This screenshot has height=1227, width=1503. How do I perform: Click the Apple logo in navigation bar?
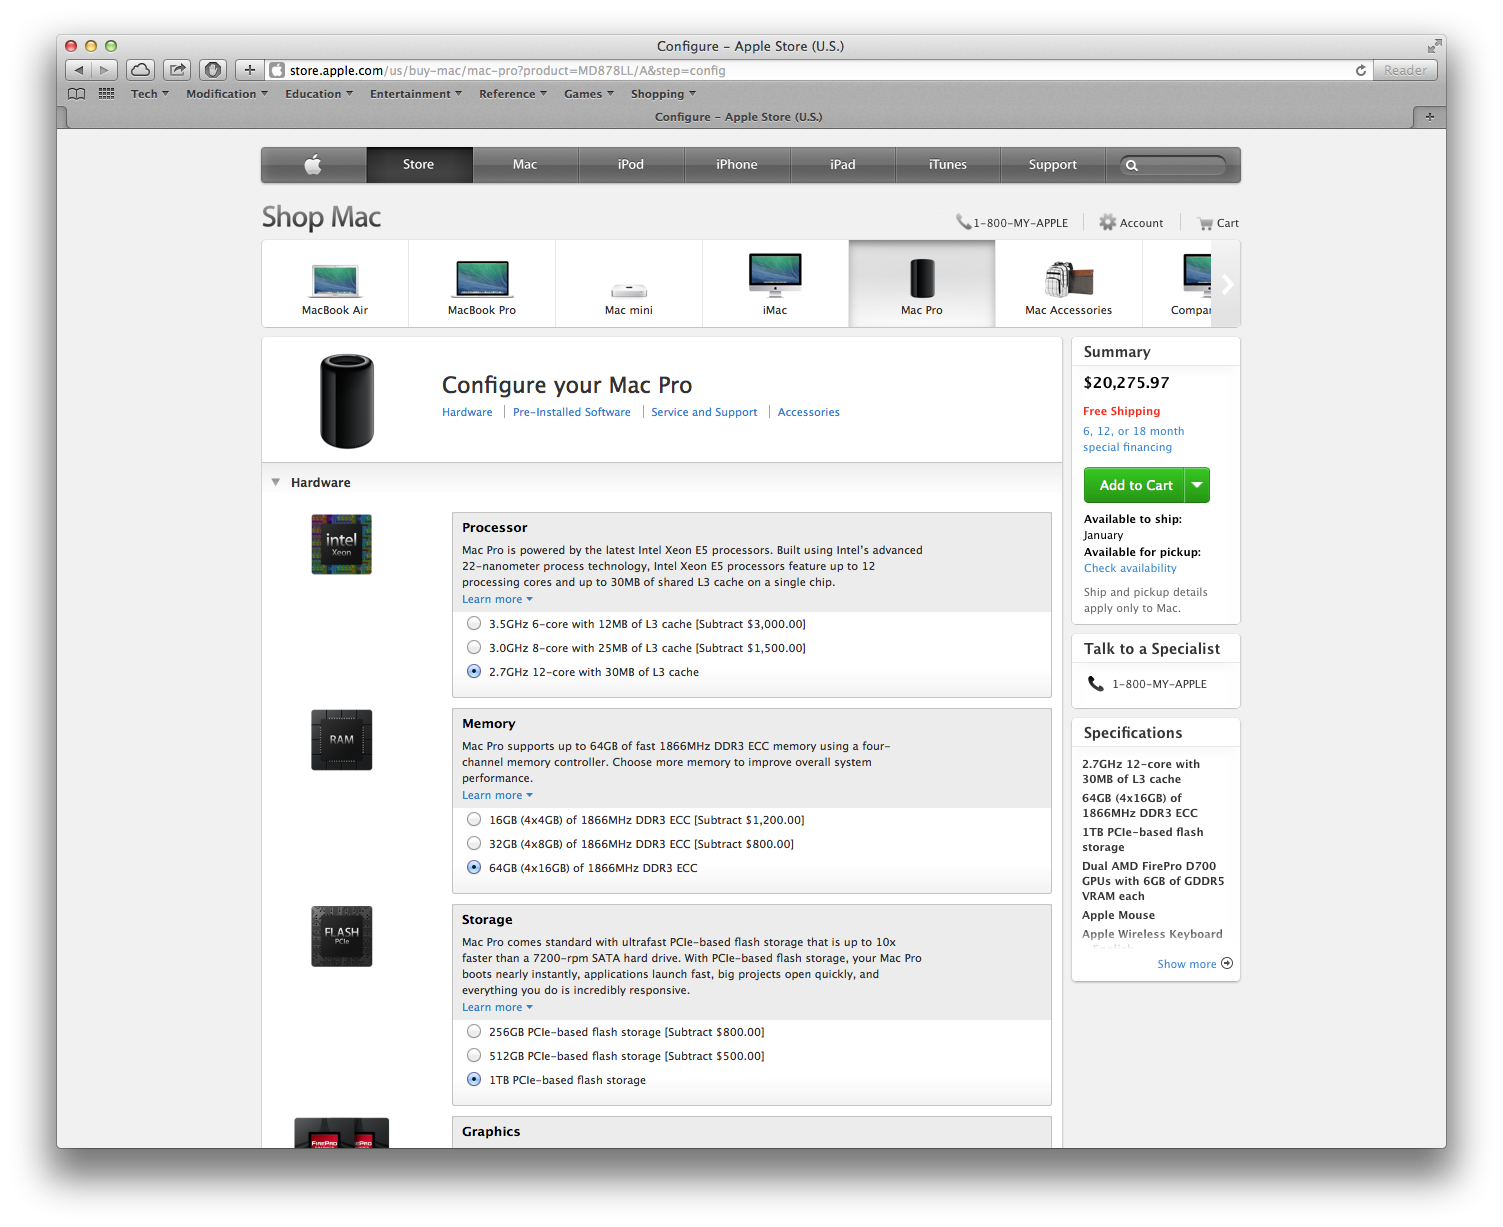pos(313,165)
